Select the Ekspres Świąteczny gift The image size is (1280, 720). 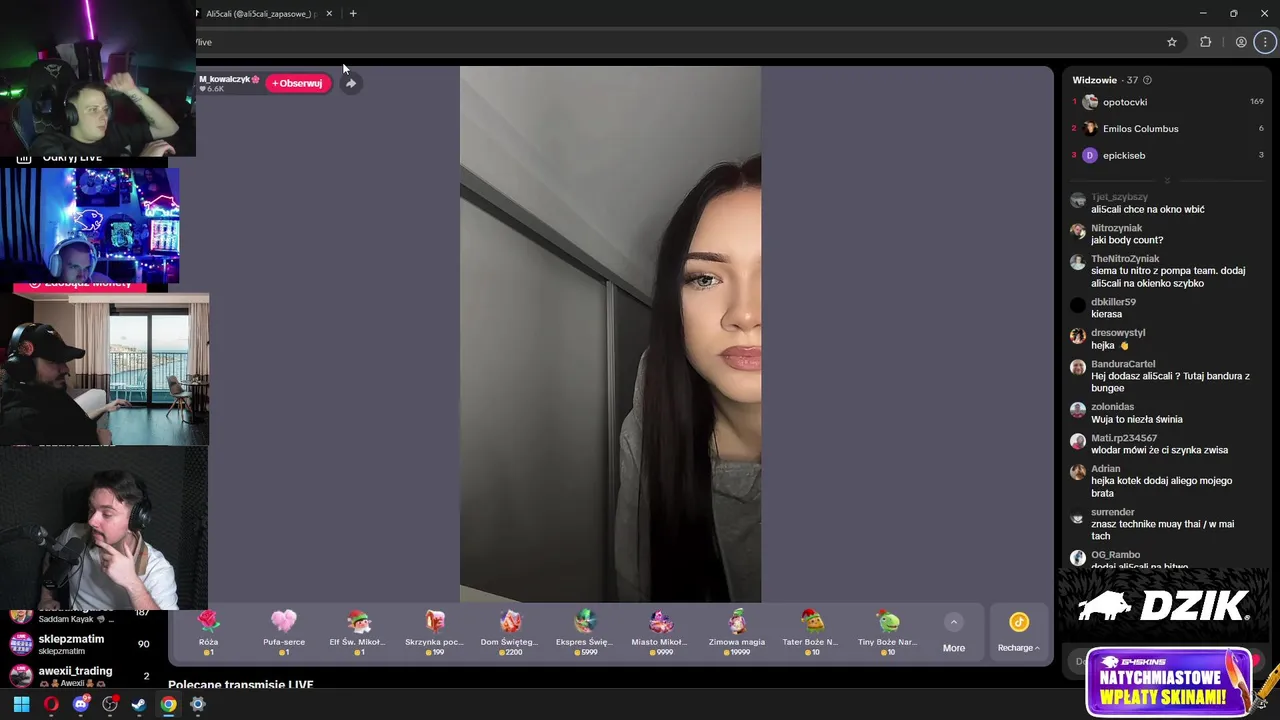click(585, 632)
